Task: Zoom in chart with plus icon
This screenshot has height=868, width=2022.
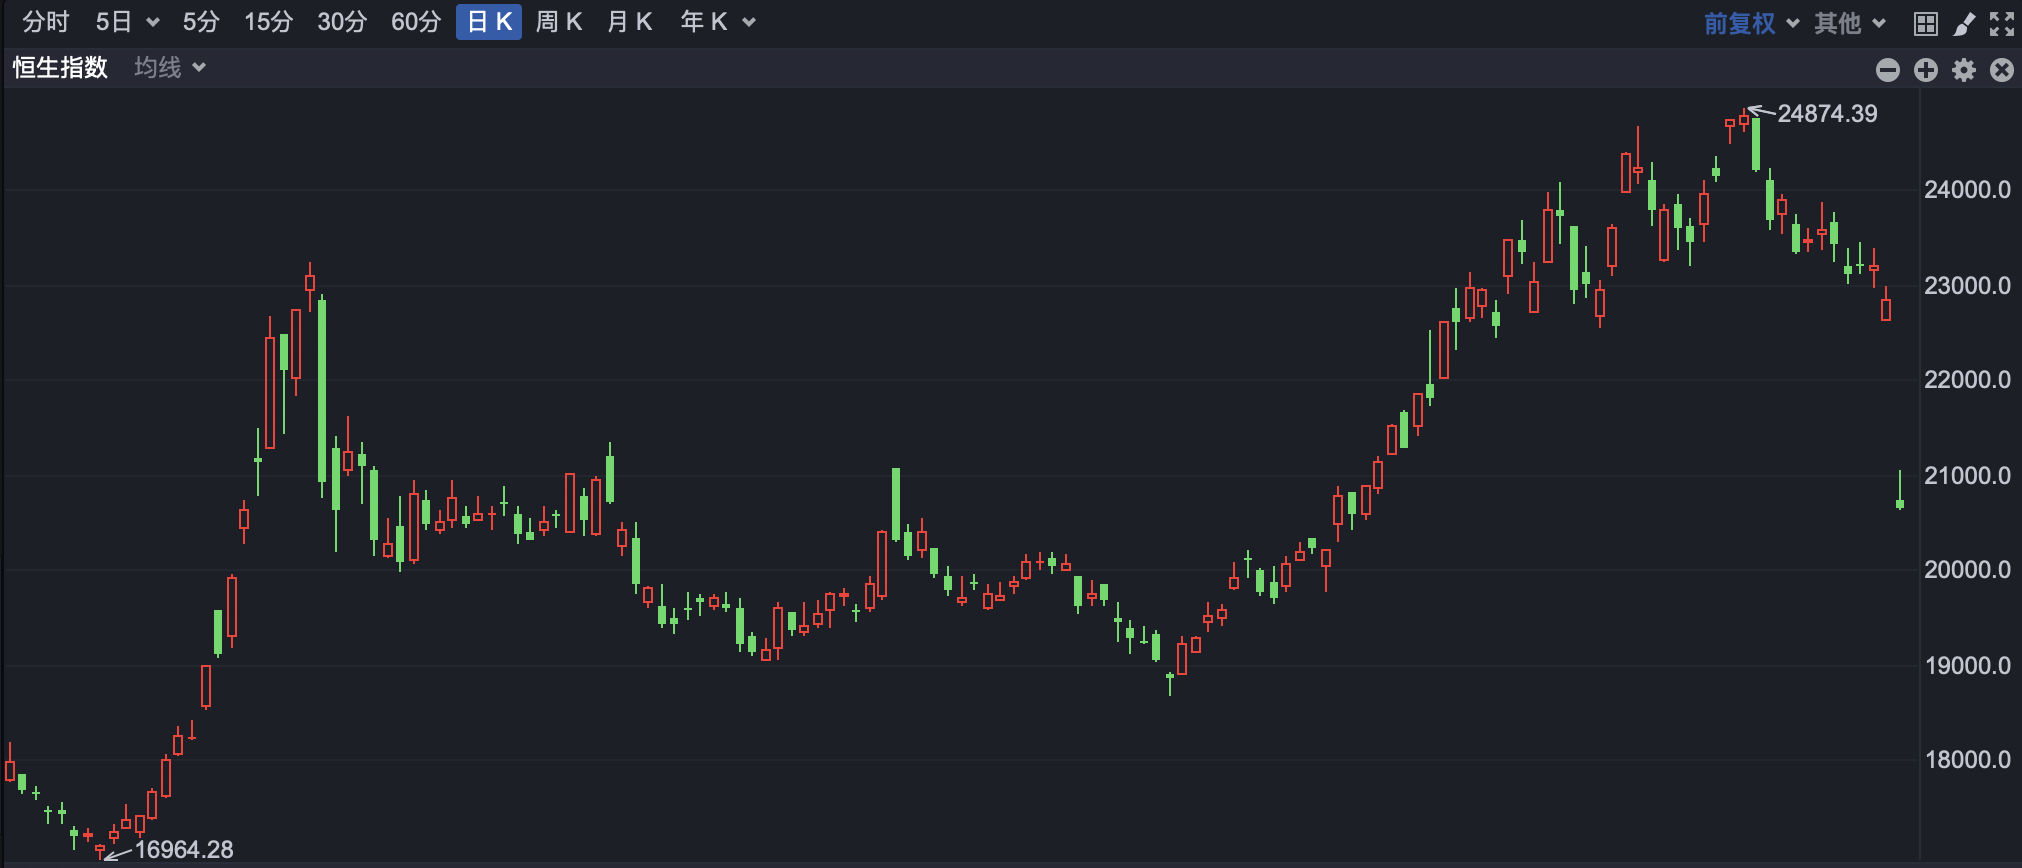Action: coord(1926,69)
